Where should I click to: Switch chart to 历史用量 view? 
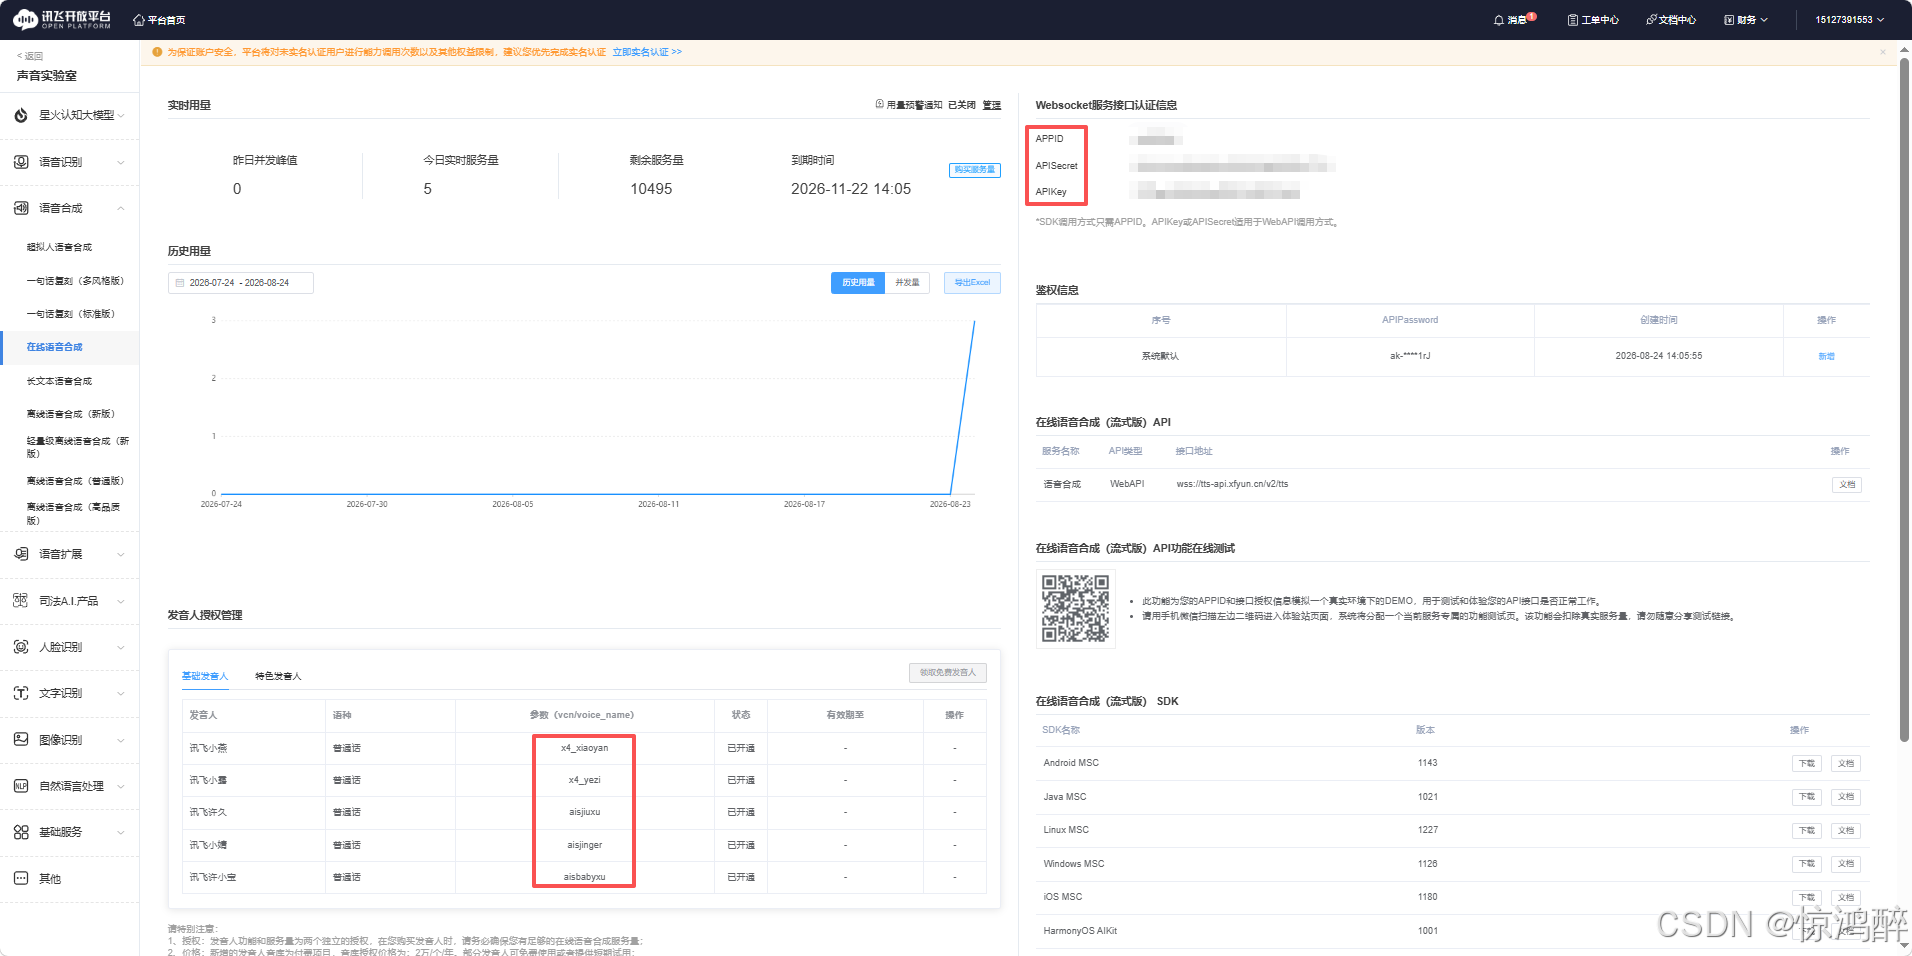pos(858,283)
